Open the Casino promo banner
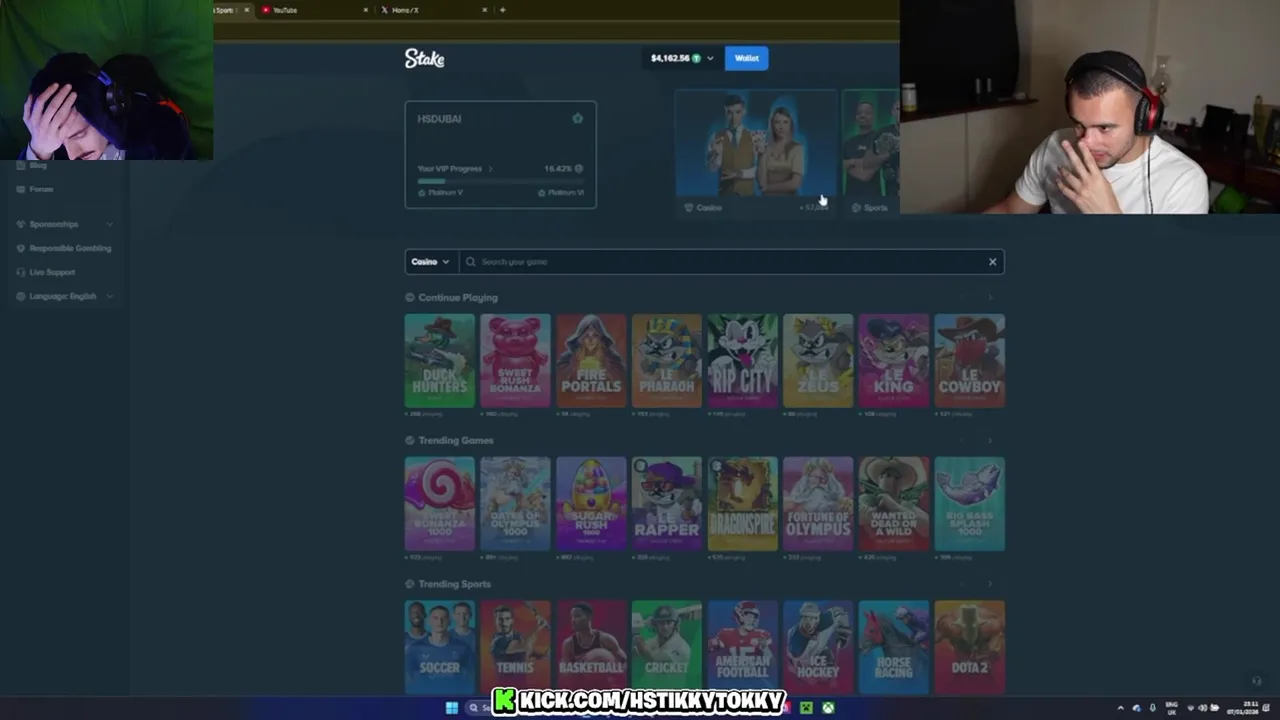The height and width of the screenshot is (720, 1280). click(755, 152)
